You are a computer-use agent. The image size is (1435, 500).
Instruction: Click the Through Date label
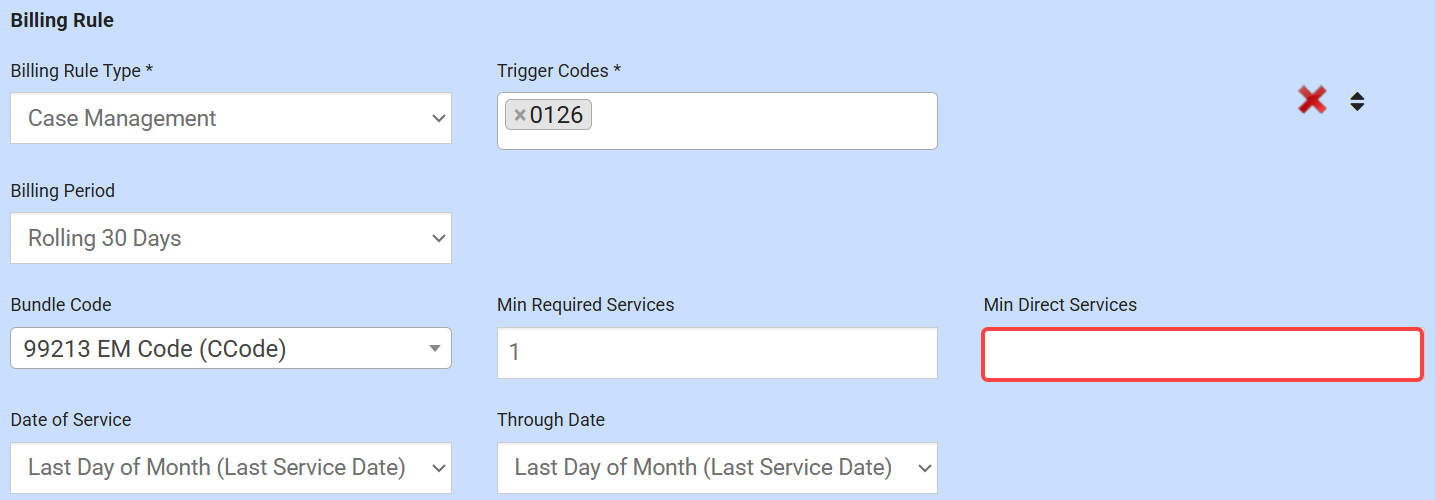(x=551, y=420)
